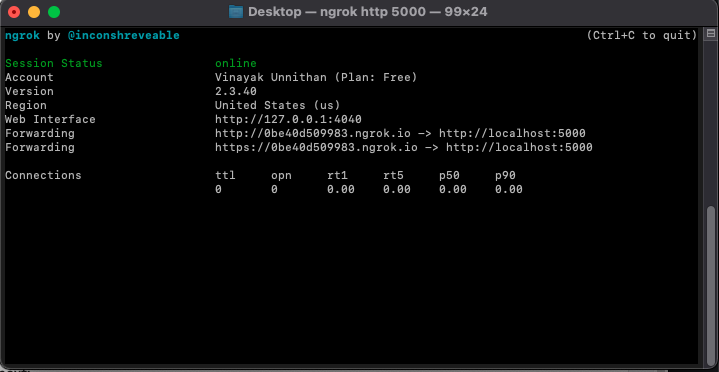
Task: Click the 'rt1' column header
Action: tap(337, 175)
